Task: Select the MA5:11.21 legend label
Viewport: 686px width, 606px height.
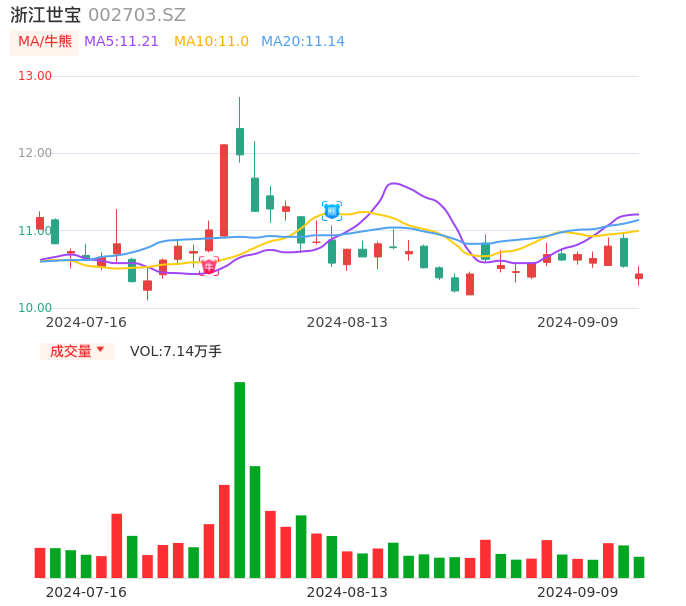Action: (121, 42)
